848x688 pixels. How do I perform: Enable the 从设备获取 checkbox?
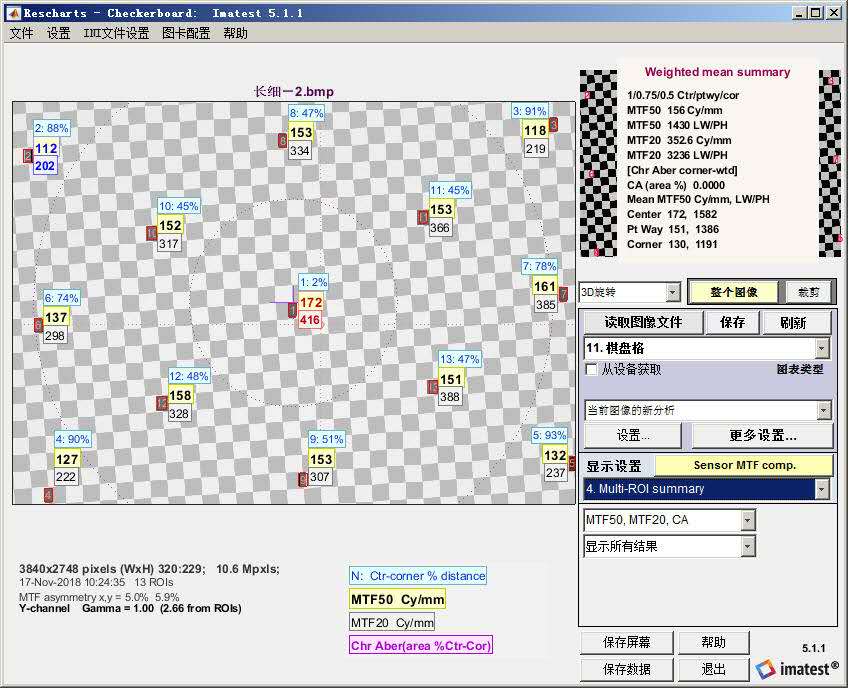coord(592,369)
